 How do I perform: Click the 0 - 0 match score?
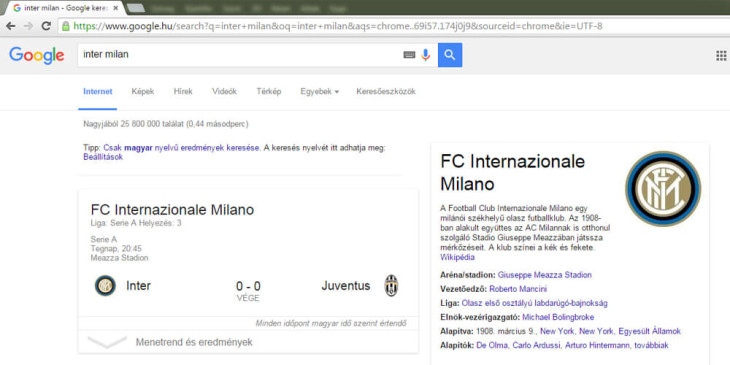pyautogui.click(x=248, y=286)
